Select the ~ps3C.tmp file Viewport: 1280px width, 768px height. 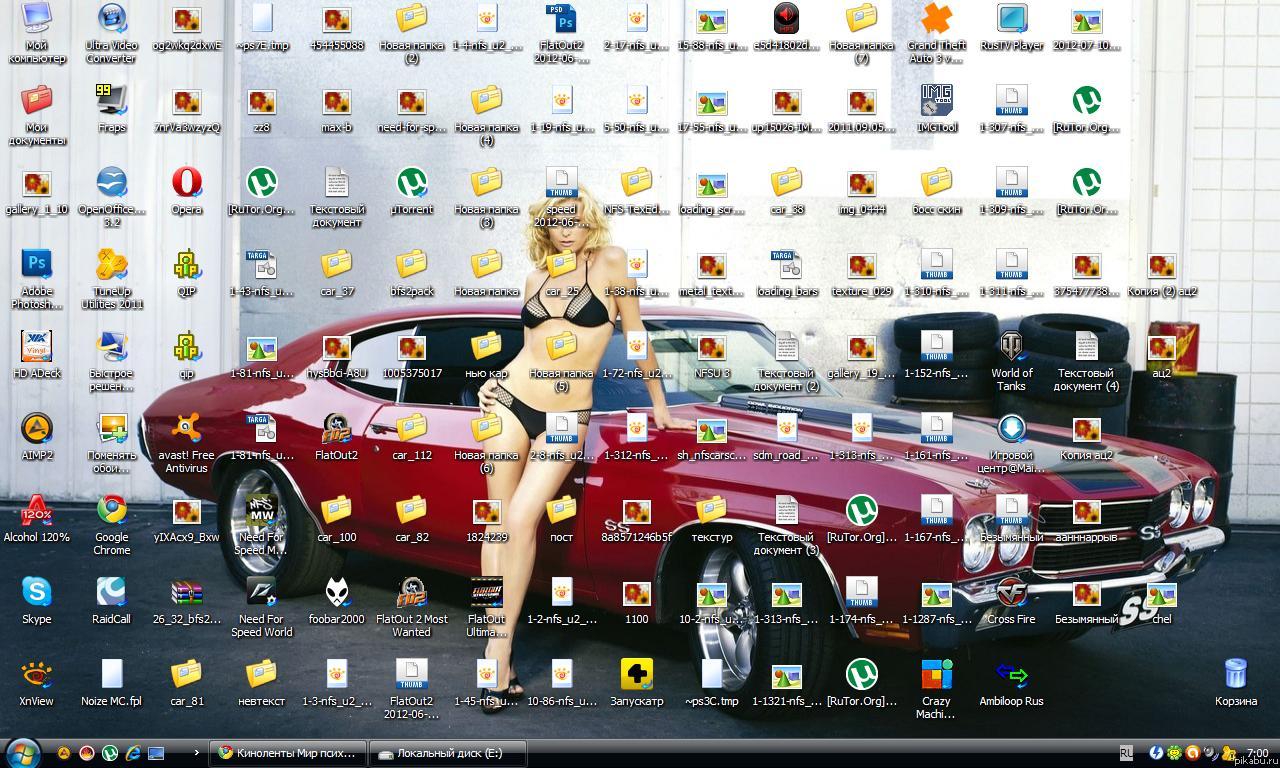pyautogui.click(x=712, y=682)
